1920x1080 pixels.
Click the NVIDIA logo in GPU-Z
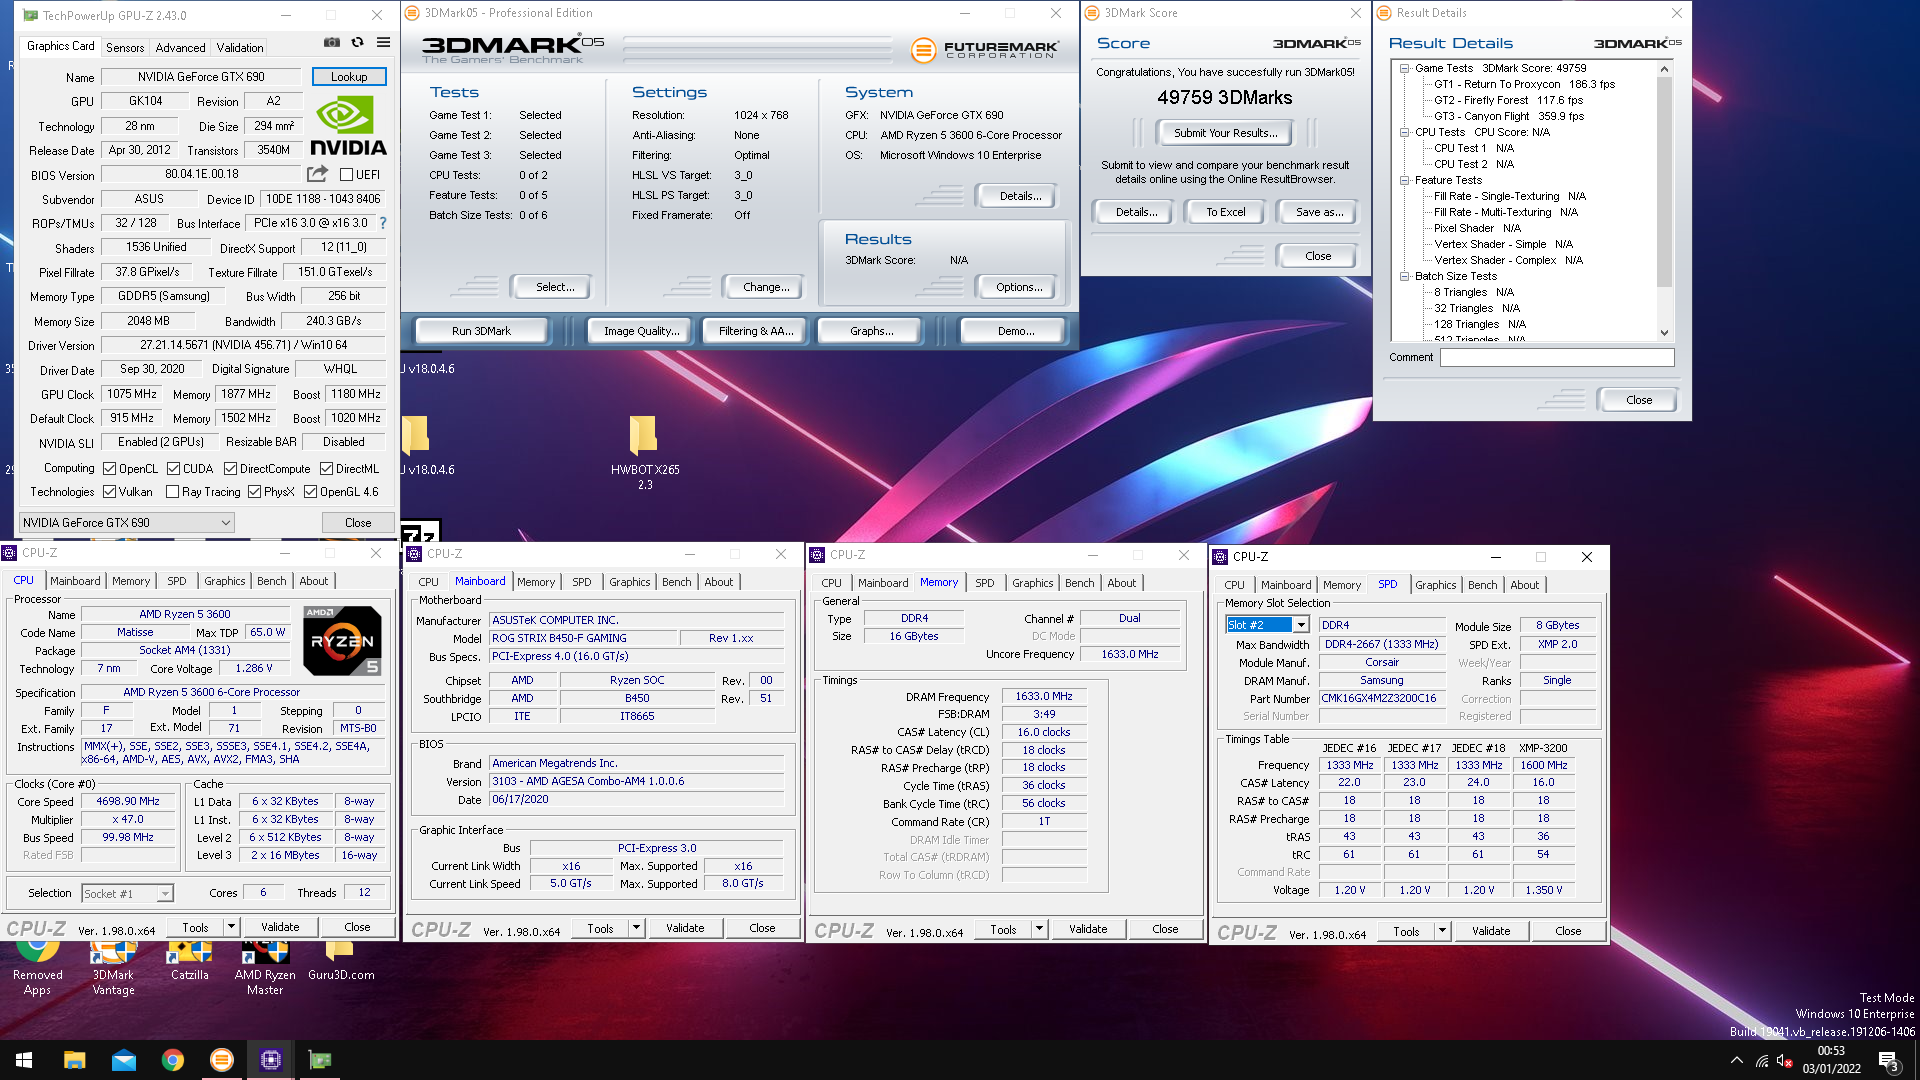pos(347,126)
